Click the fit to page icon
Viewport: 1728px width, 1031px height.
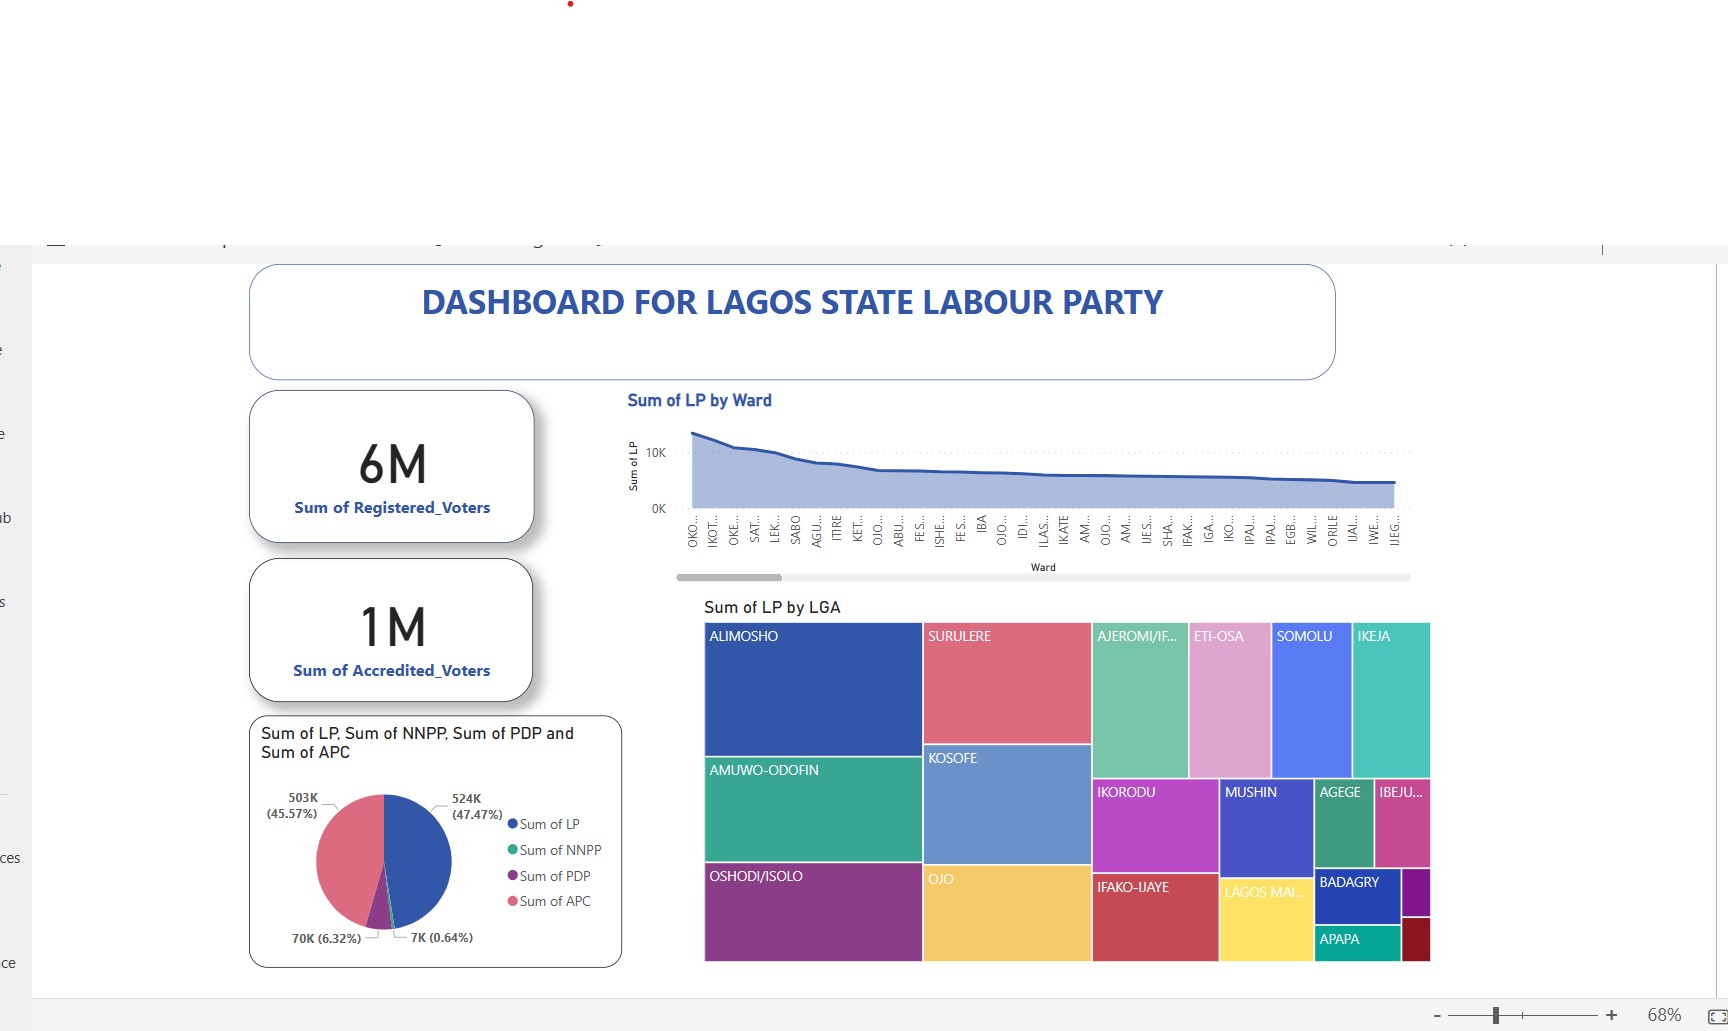click(x=1716, y=1016)
